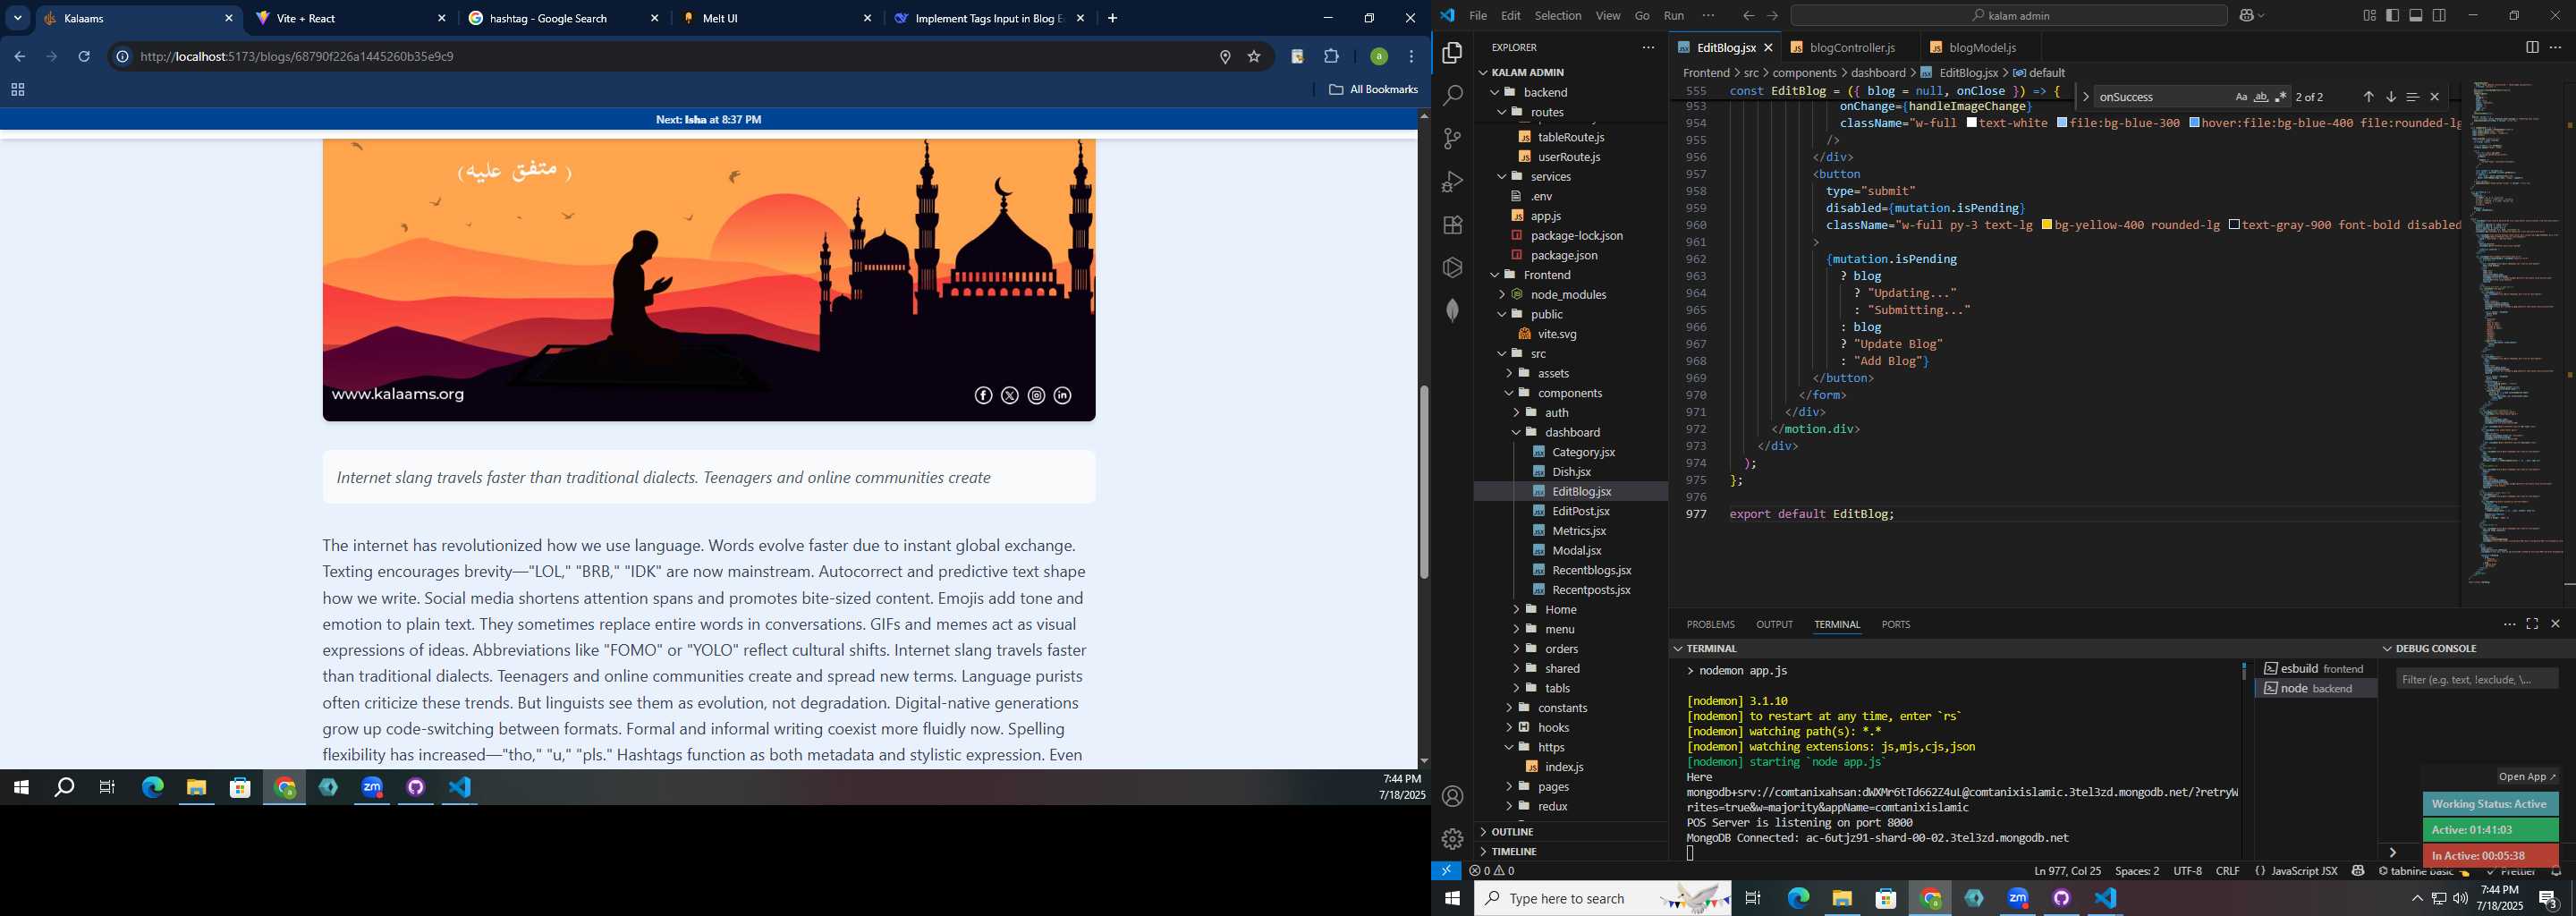Open the Chrome extensions puzzle icon

[1331, 57]
